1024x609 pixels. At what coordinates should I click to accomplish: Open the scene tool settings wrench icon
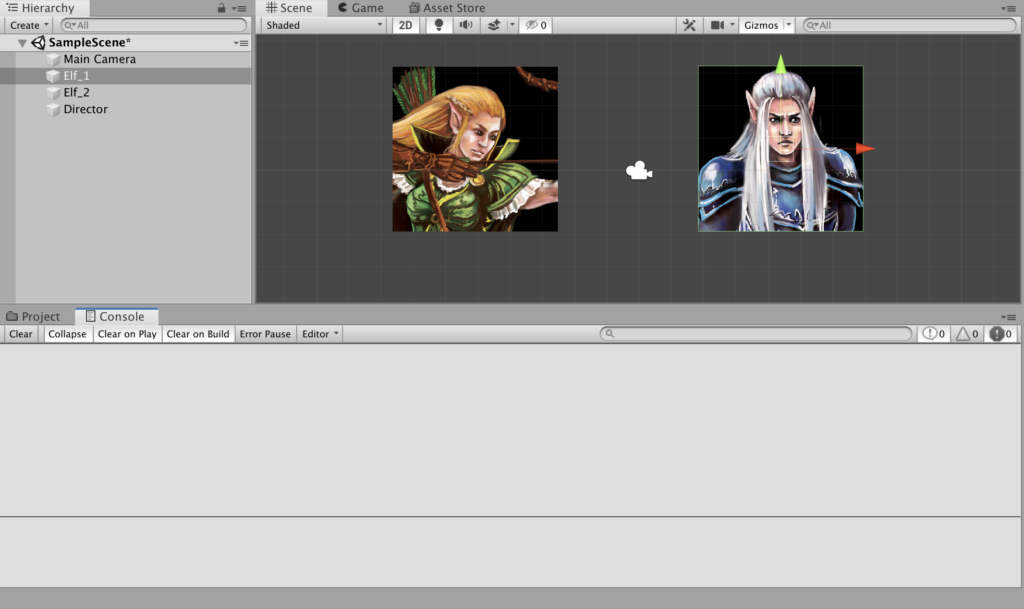(x=689, y=25)
